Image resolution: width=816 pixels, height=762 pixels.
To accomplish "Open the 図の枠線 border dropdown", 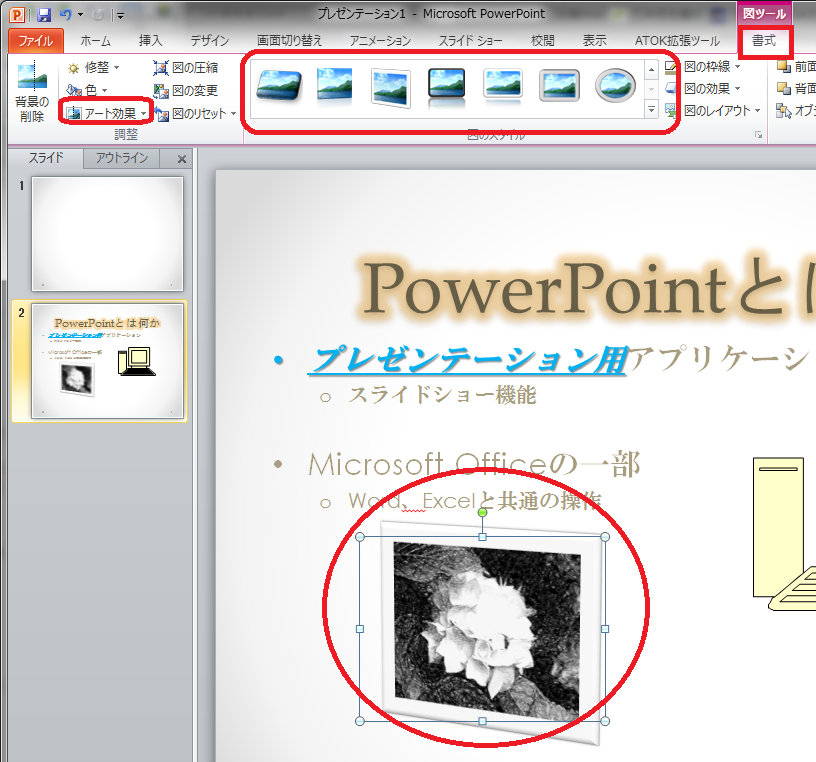I will pos(704,67).
